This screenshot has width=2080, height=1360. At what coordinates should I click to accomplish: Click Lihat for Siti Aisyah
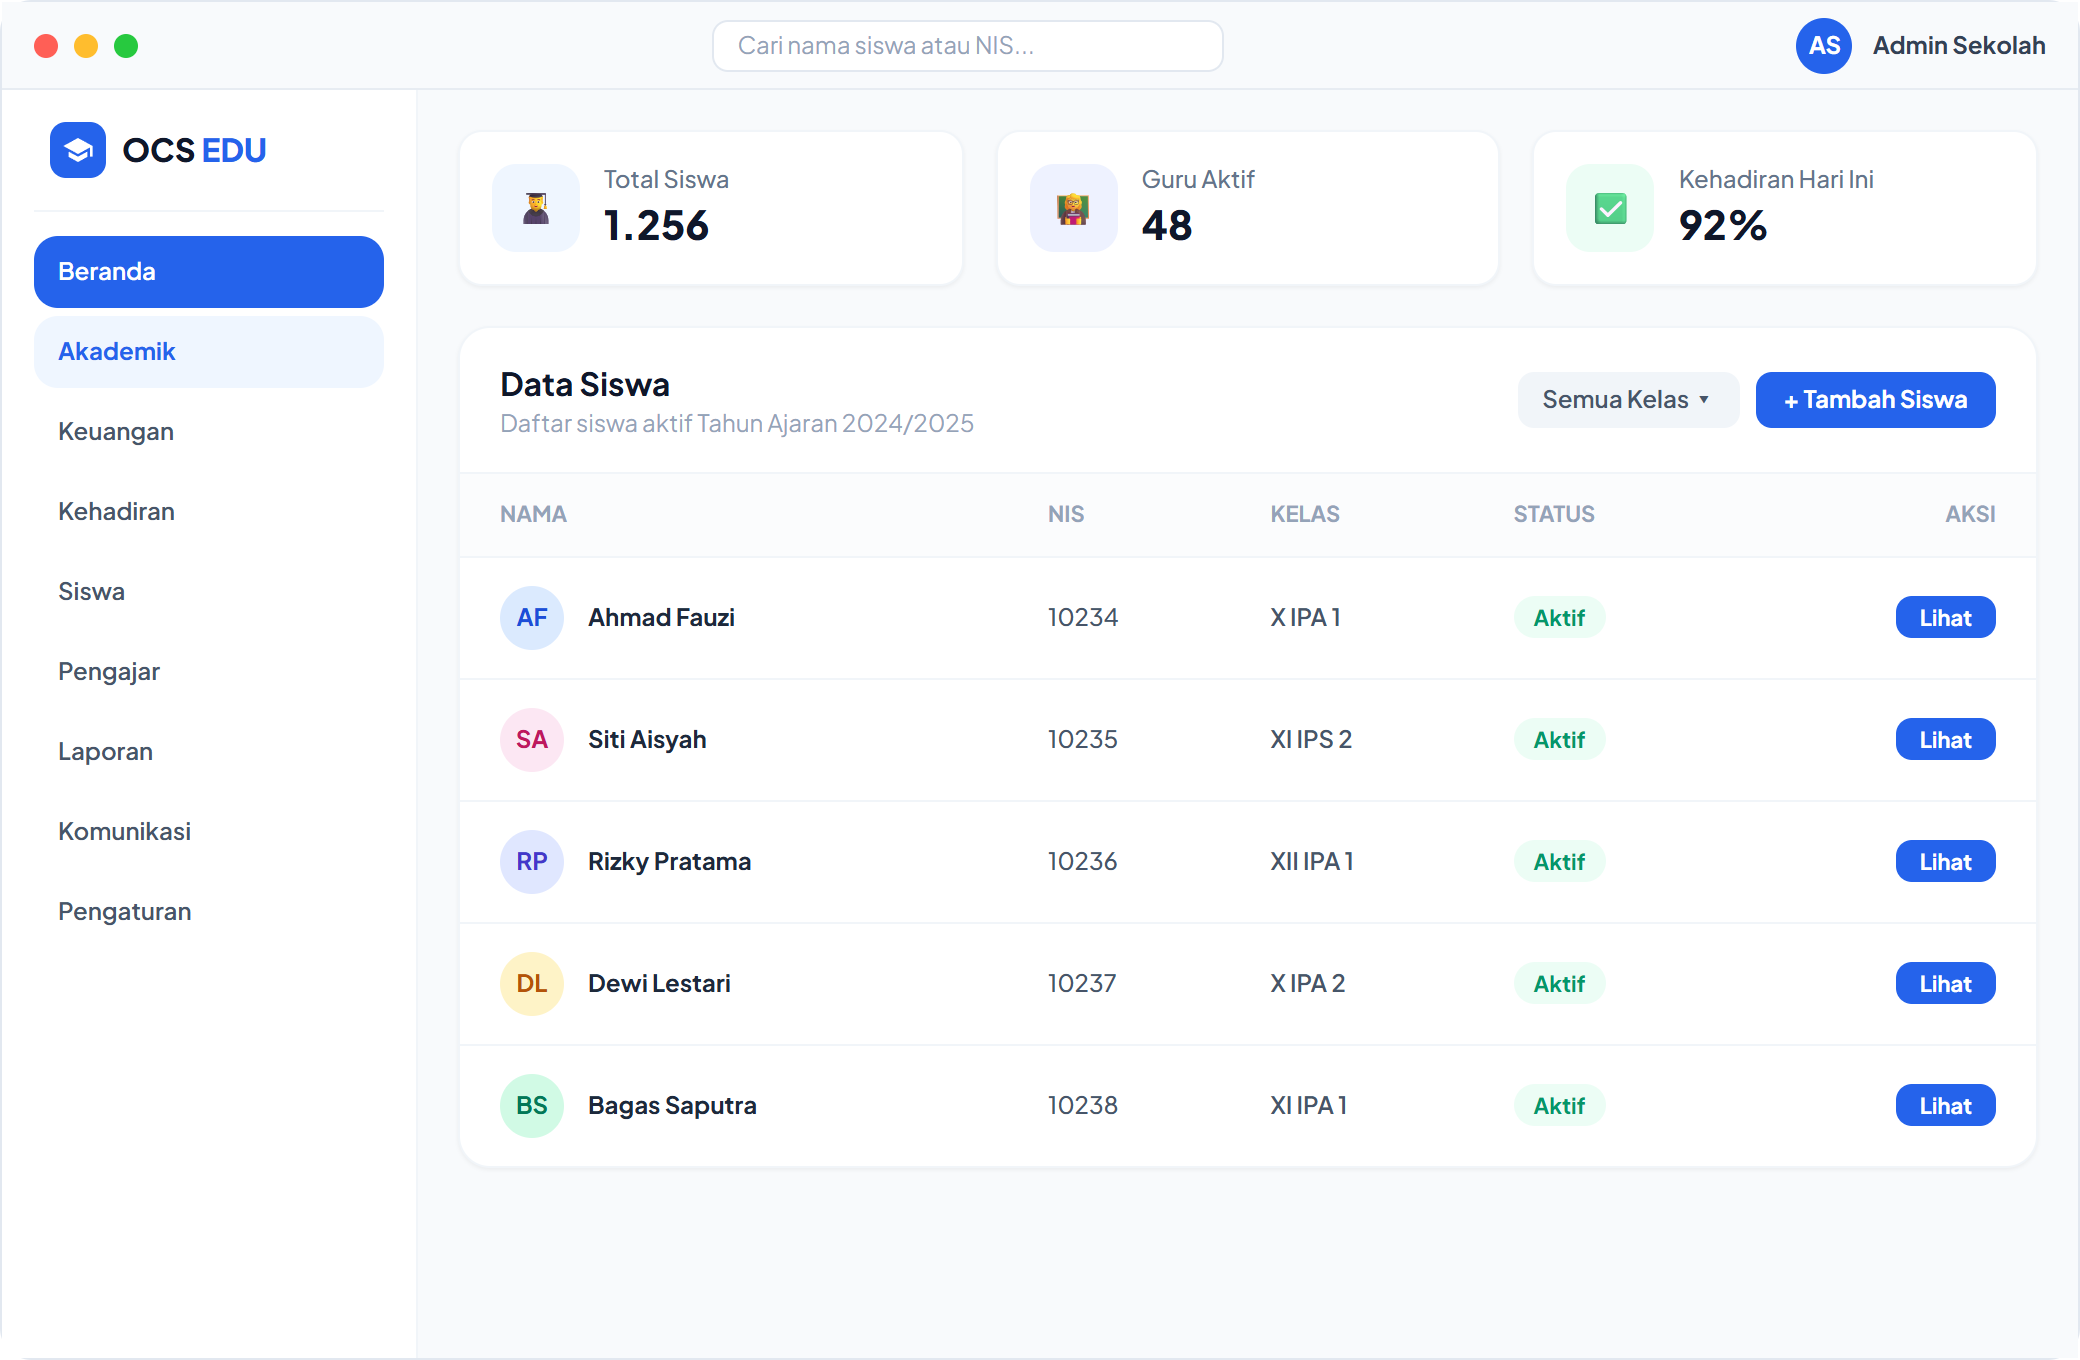tap(1945, 740)
